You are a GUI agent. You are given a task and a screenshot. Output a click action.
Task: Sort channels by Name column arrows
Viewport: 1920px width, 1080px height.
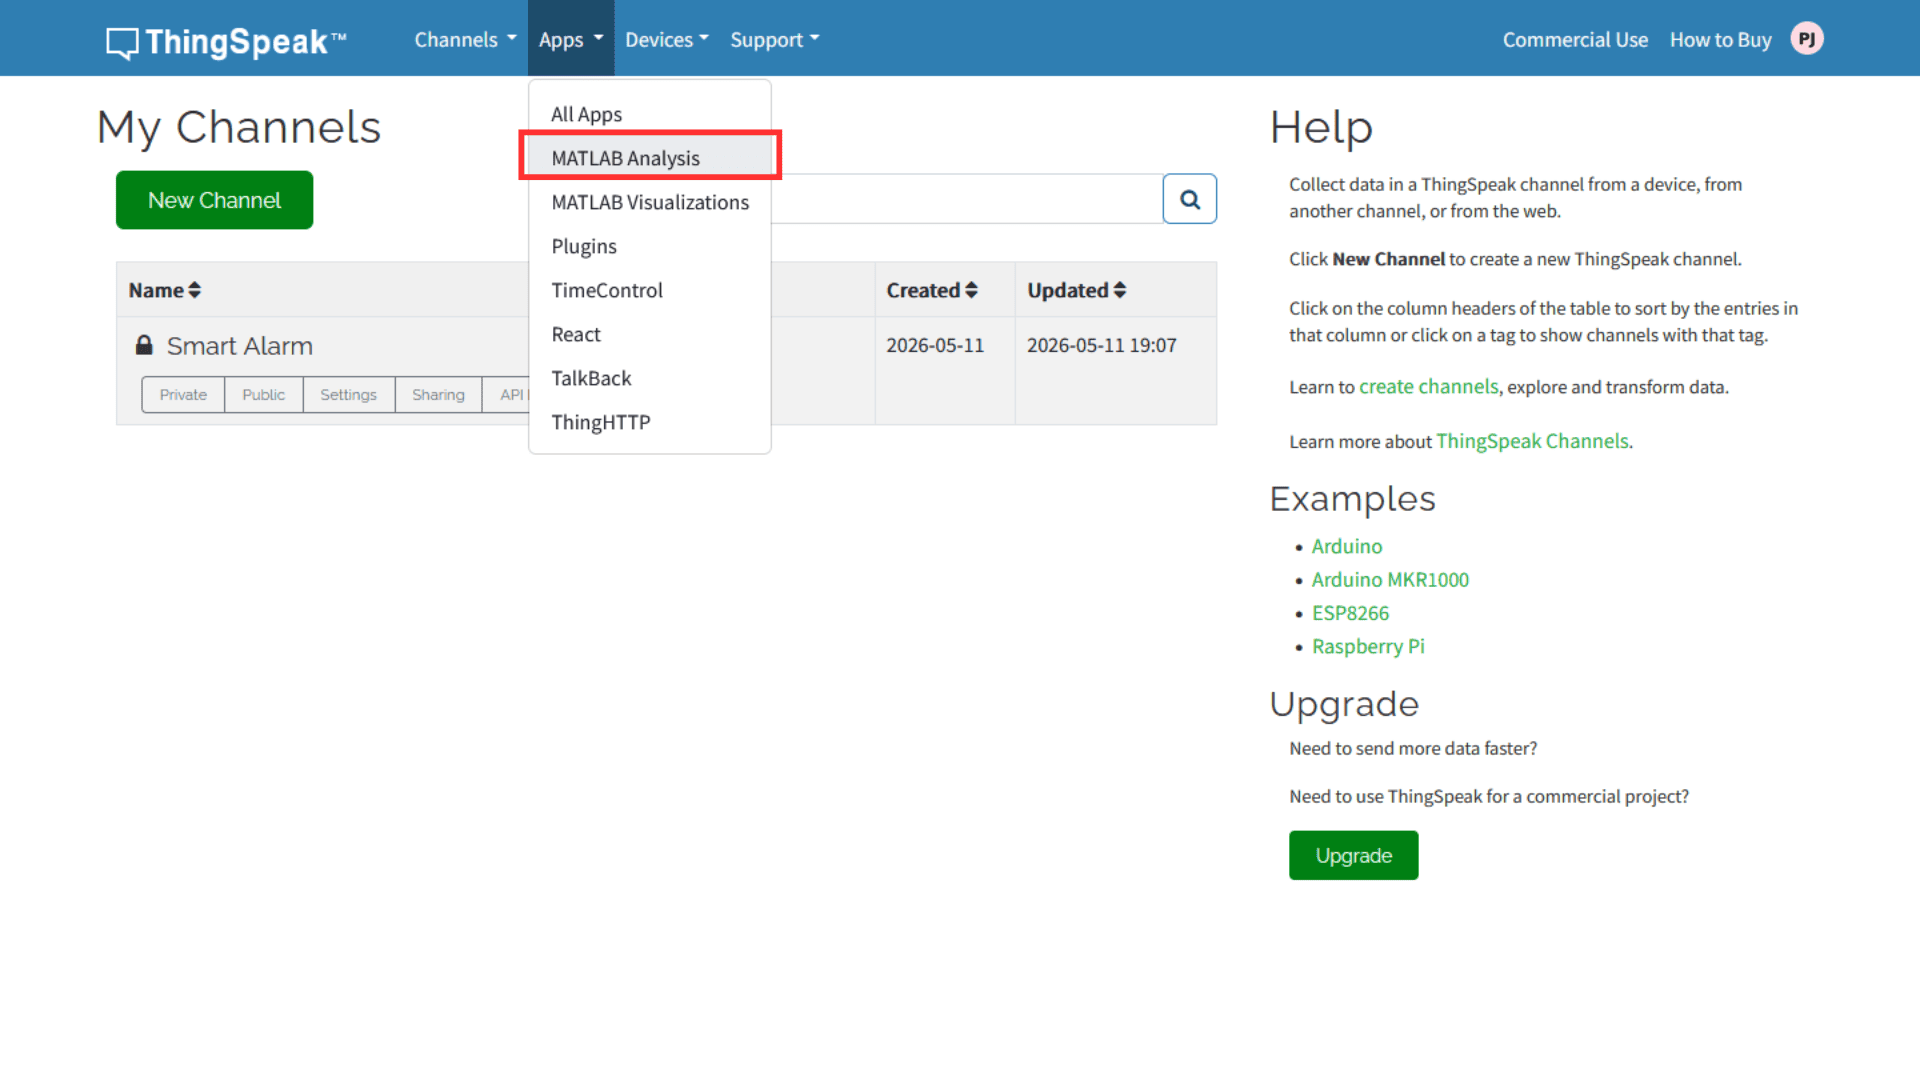(x=194, y=290)
